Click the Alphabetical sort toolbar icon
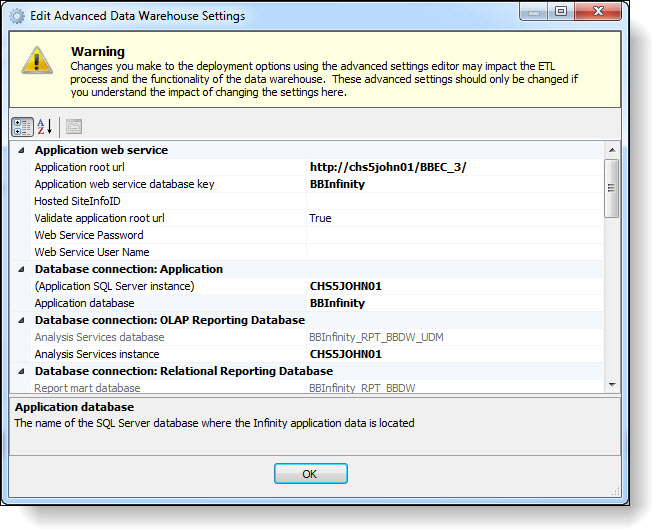The width and height of the screenshot is (652, 529). (45, 126)
